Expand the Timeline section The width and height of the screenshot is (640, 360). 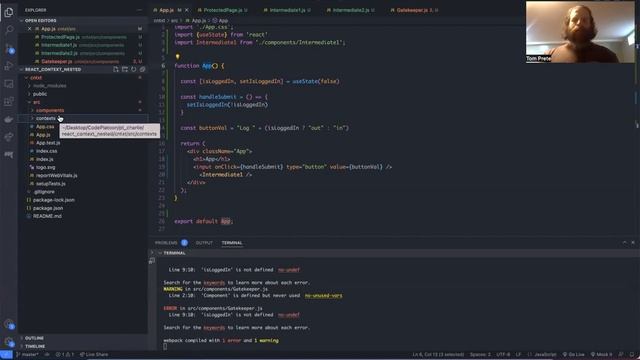(x=35, y=346)
